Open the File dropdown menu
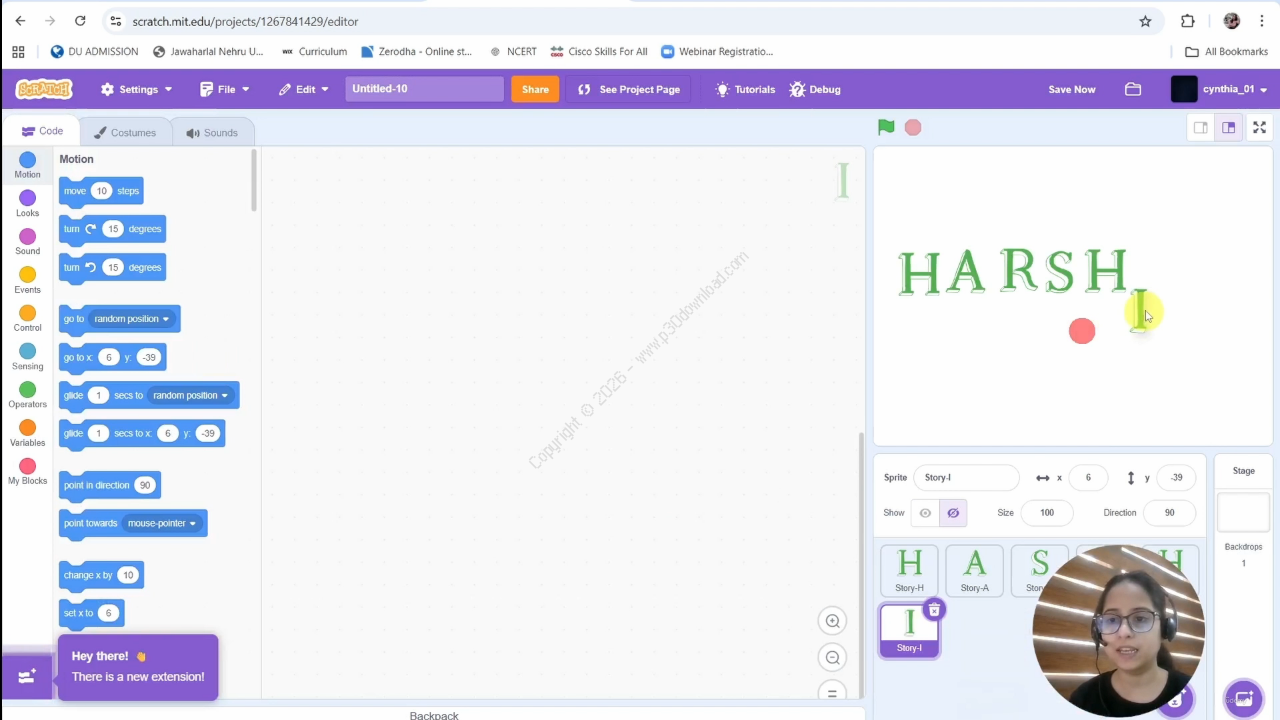This screenshot has width=1280, height=720. tap(225, 89)
